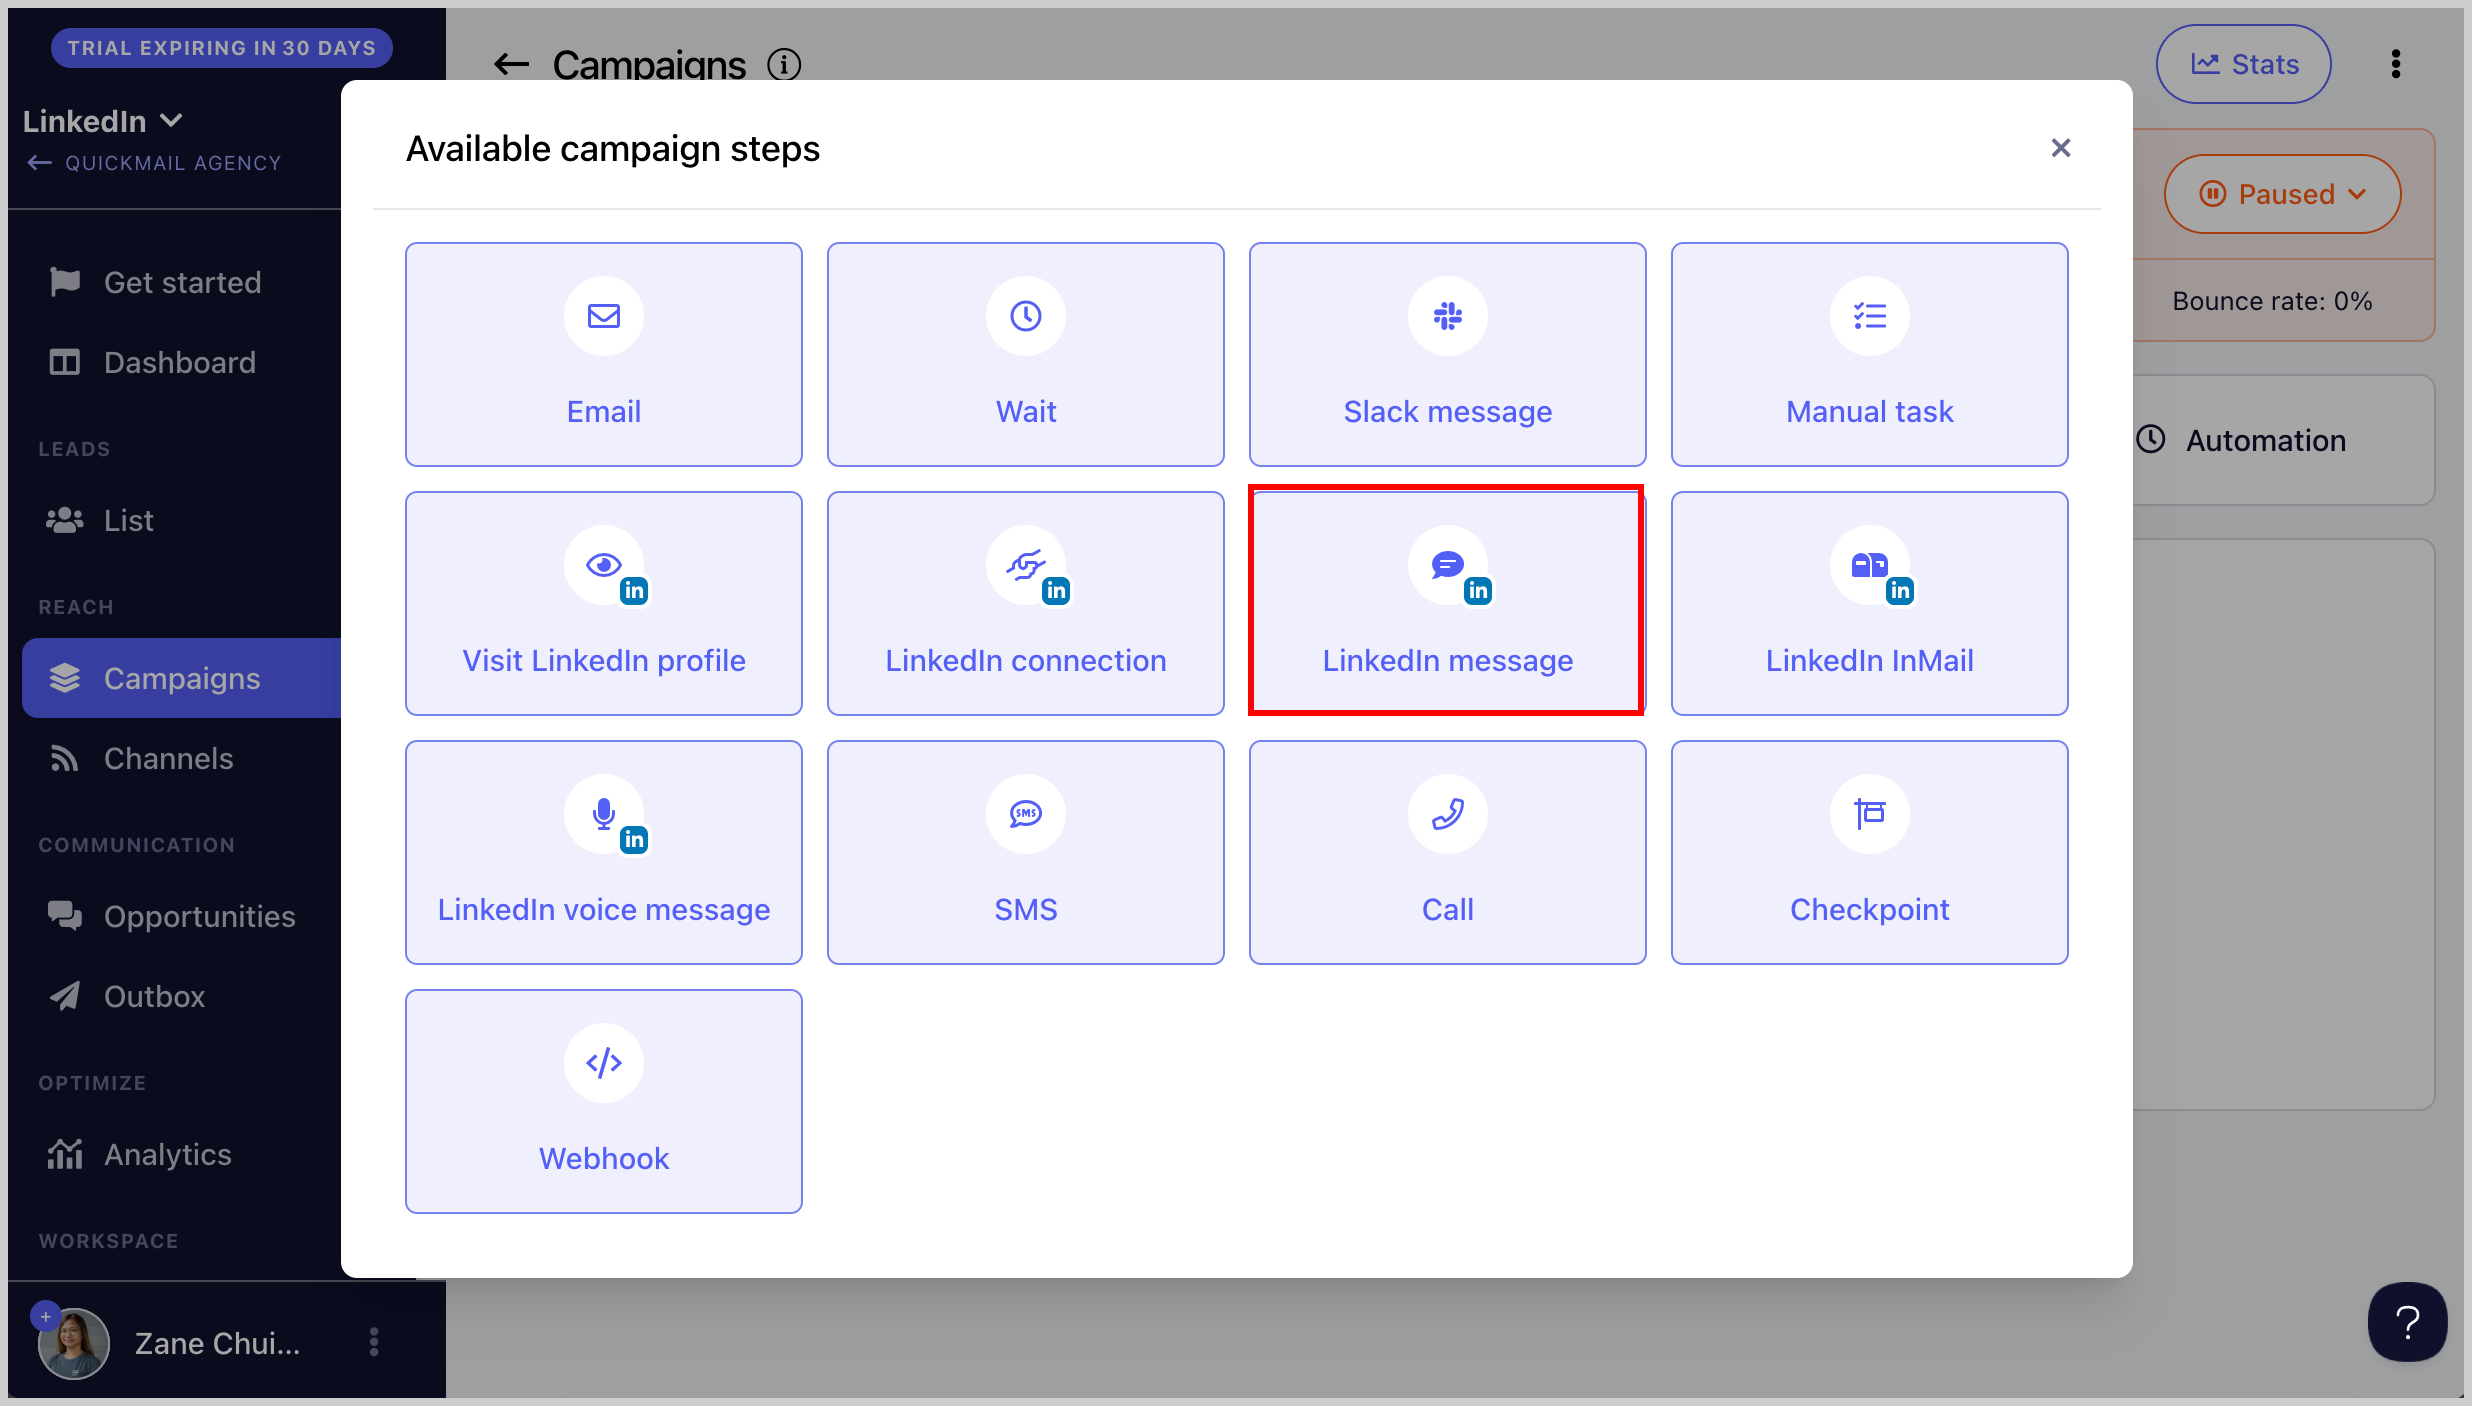Viewport: 2472px width, 1406px height.
Task: Click the Opportunities chat icon
Action: pyautogui.click(x=65, y=916)
